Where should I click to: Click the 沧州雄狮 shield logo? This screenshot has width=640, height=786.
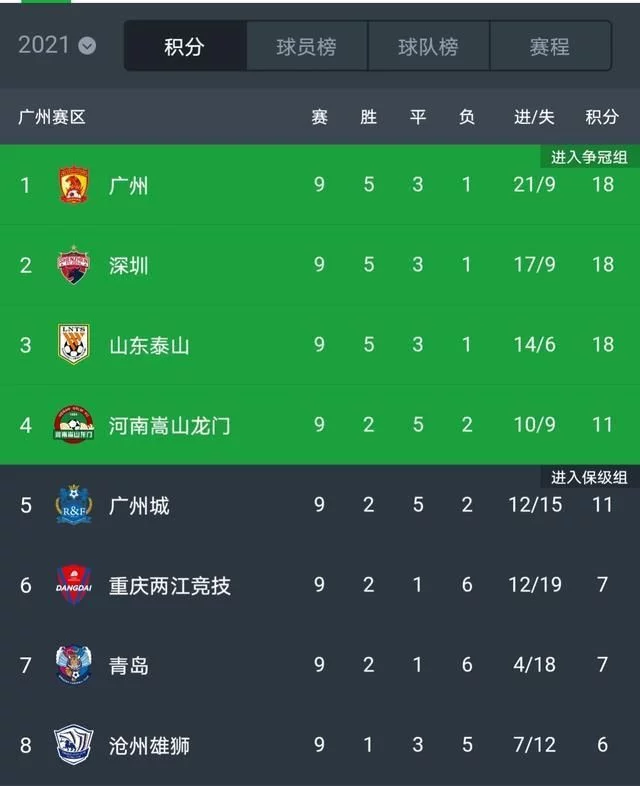[x=74, y=745]
